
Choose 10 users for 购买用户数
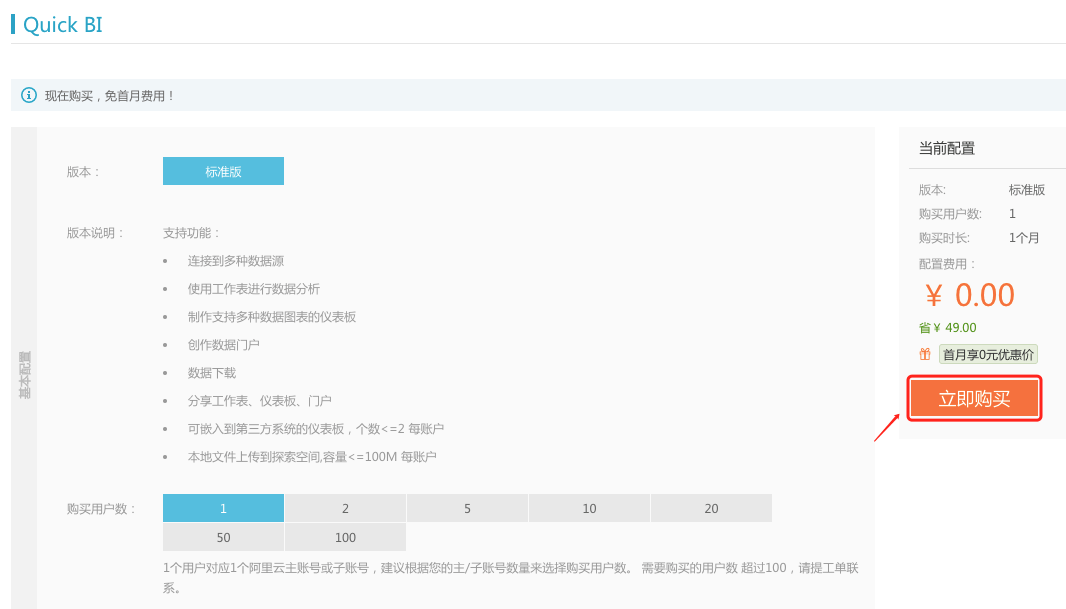589,508
